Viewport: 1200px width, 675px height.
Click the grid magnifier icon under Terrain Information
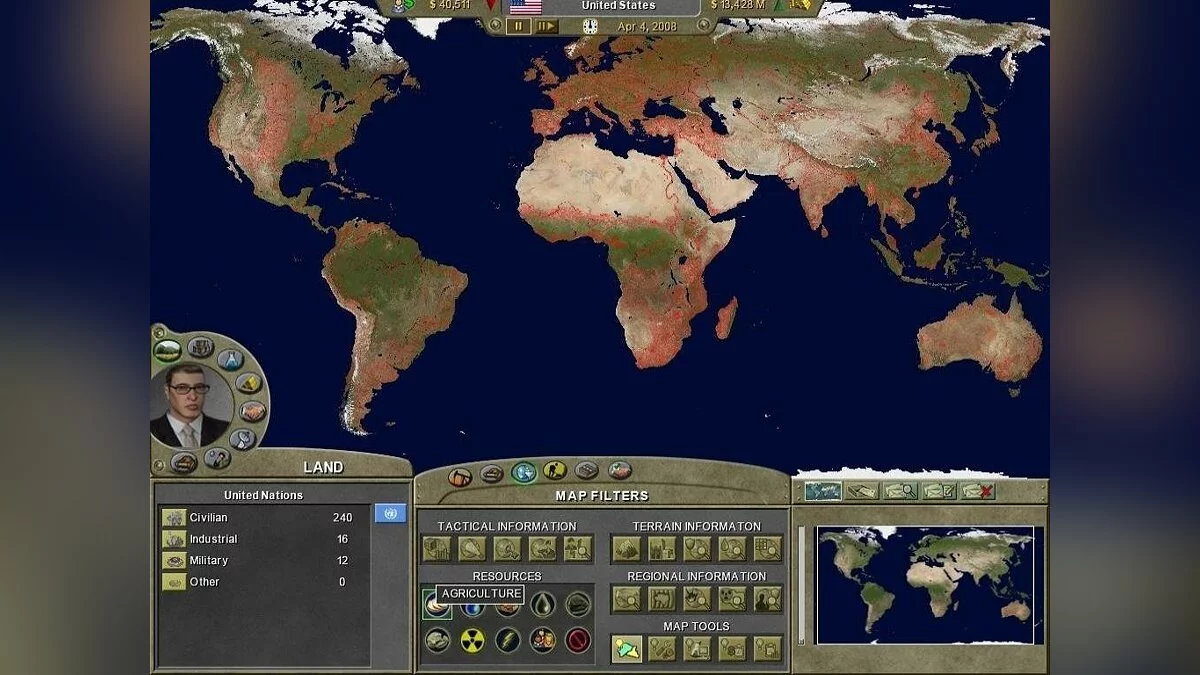tap(767, 548)
